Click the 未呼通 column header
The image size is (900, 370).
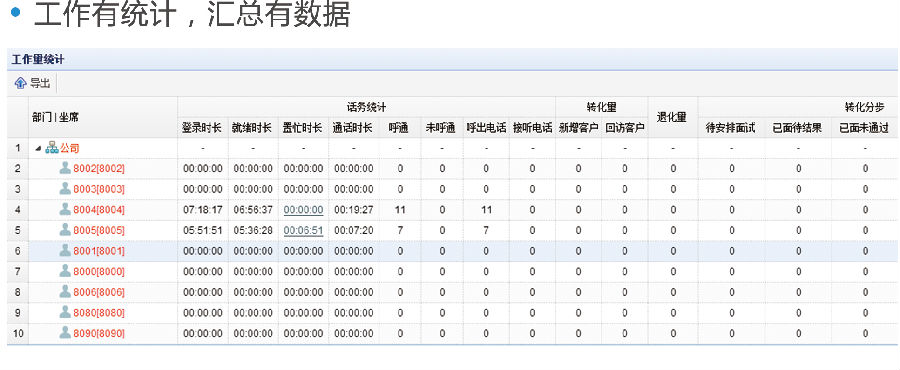click(x=441, y=128)
